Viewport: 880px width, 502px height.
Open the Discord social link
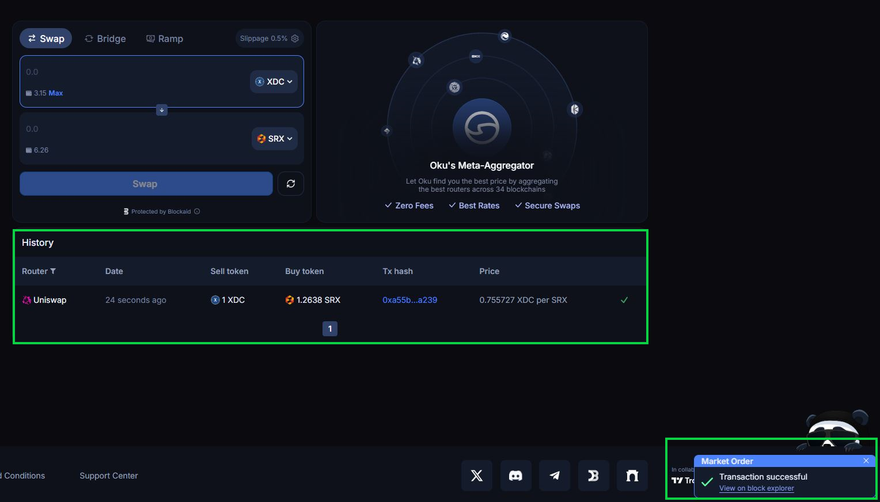point(515,476)
